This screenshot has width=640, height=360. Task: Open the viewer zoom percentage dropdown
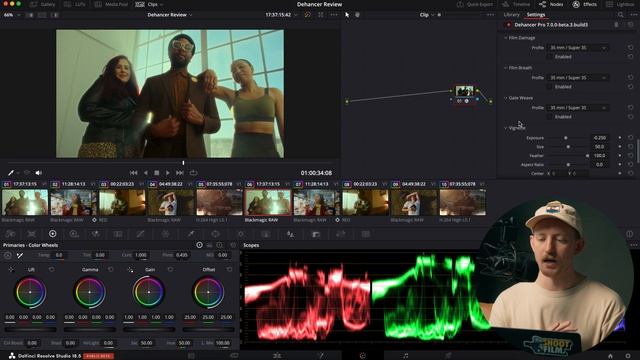coord(11,15)
